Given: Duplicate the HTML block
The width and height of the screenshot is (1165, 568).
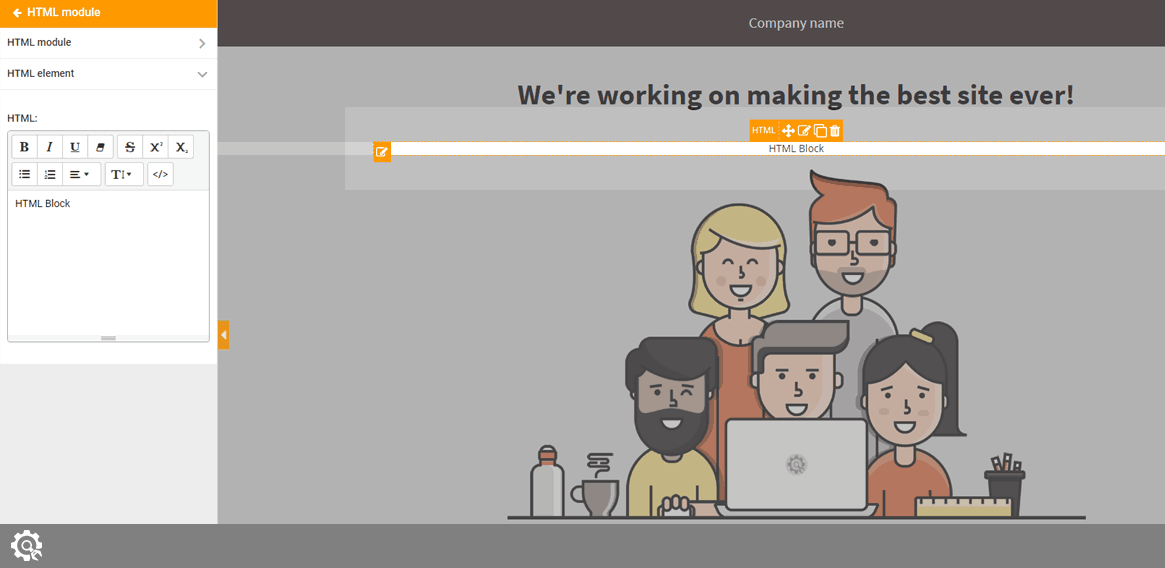Looking at the screenshot, I should [x=820, y=131].
